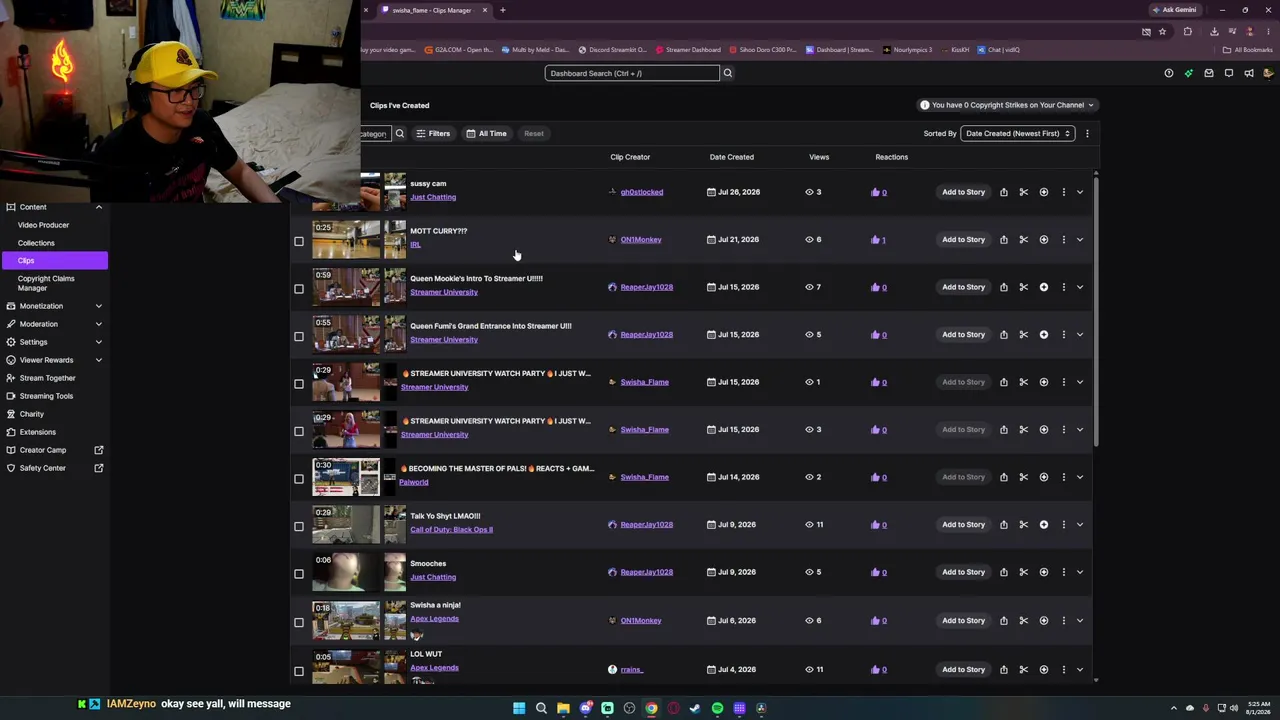Select the Smooches clip checkbox
The image size is (1280, 720).
pos(299,574)
